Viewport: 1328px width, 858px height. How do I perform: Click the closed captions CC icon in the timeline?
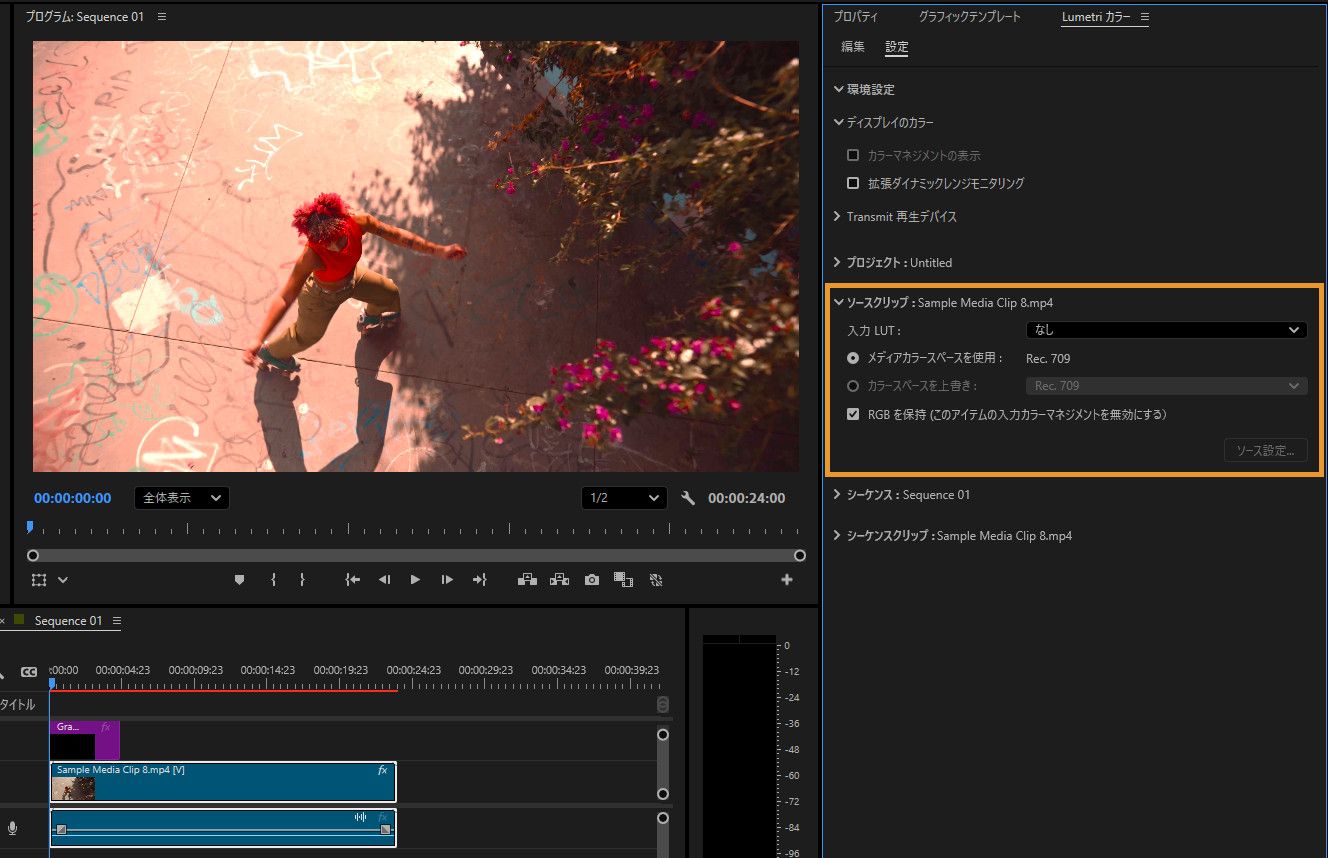tap(29, 672)
